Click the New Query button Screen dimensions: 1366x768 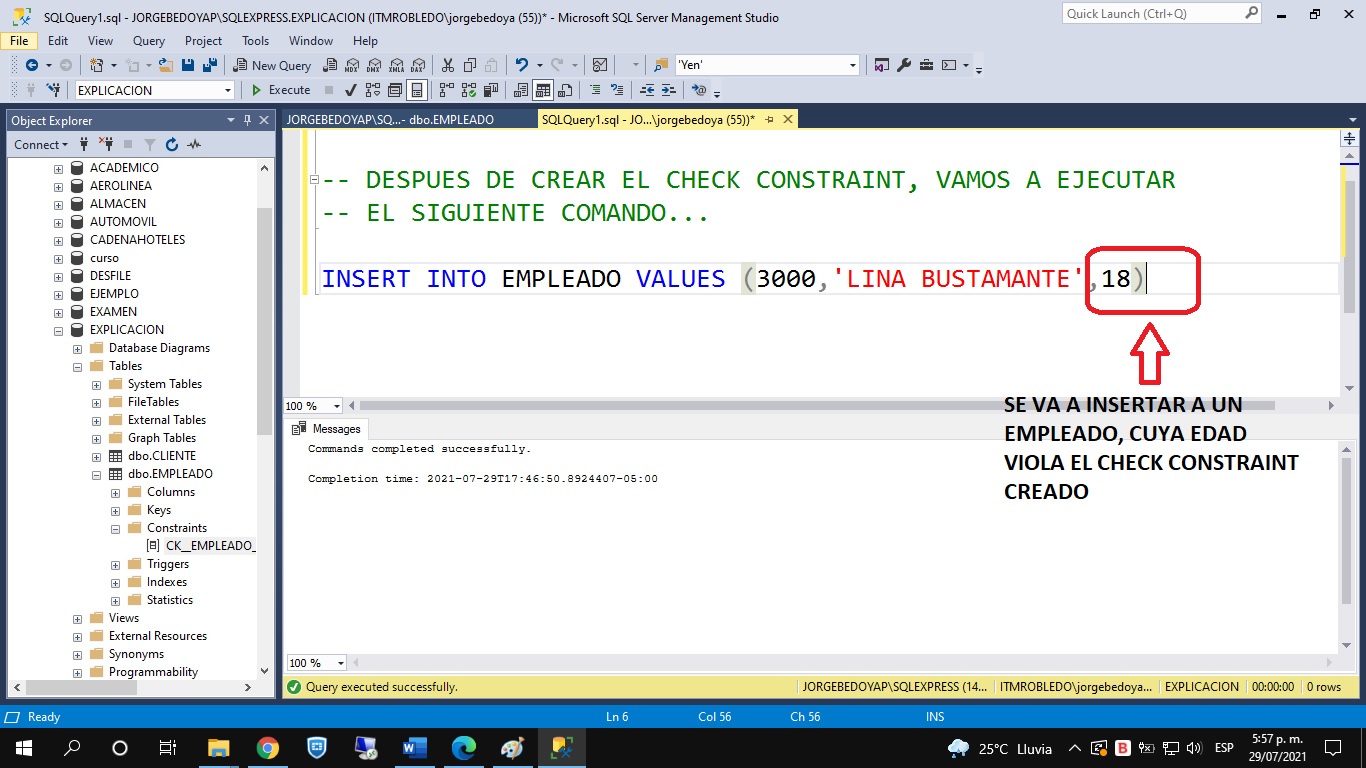click(x=273, y=65)
